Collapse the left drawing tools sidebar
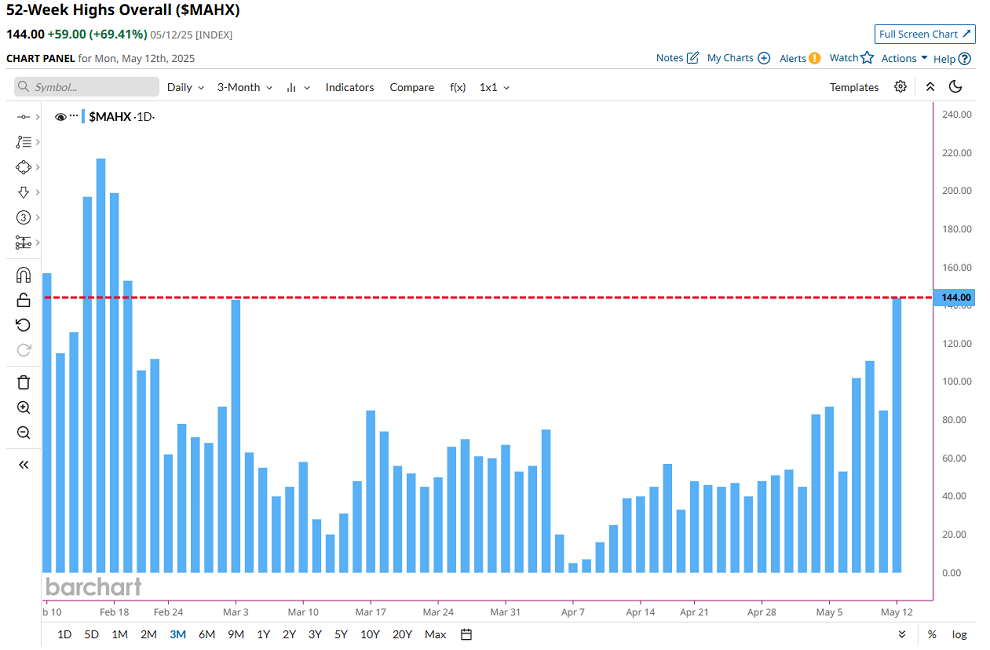This screenshot has width=990, height=650. click(x=24, y=464)
